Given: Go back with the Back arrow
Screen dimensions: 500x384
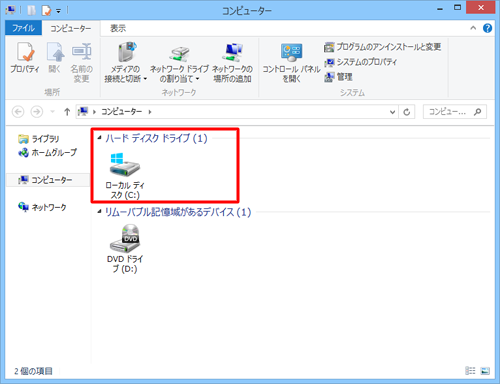Looking at the screenshot, I should point(18,112).
